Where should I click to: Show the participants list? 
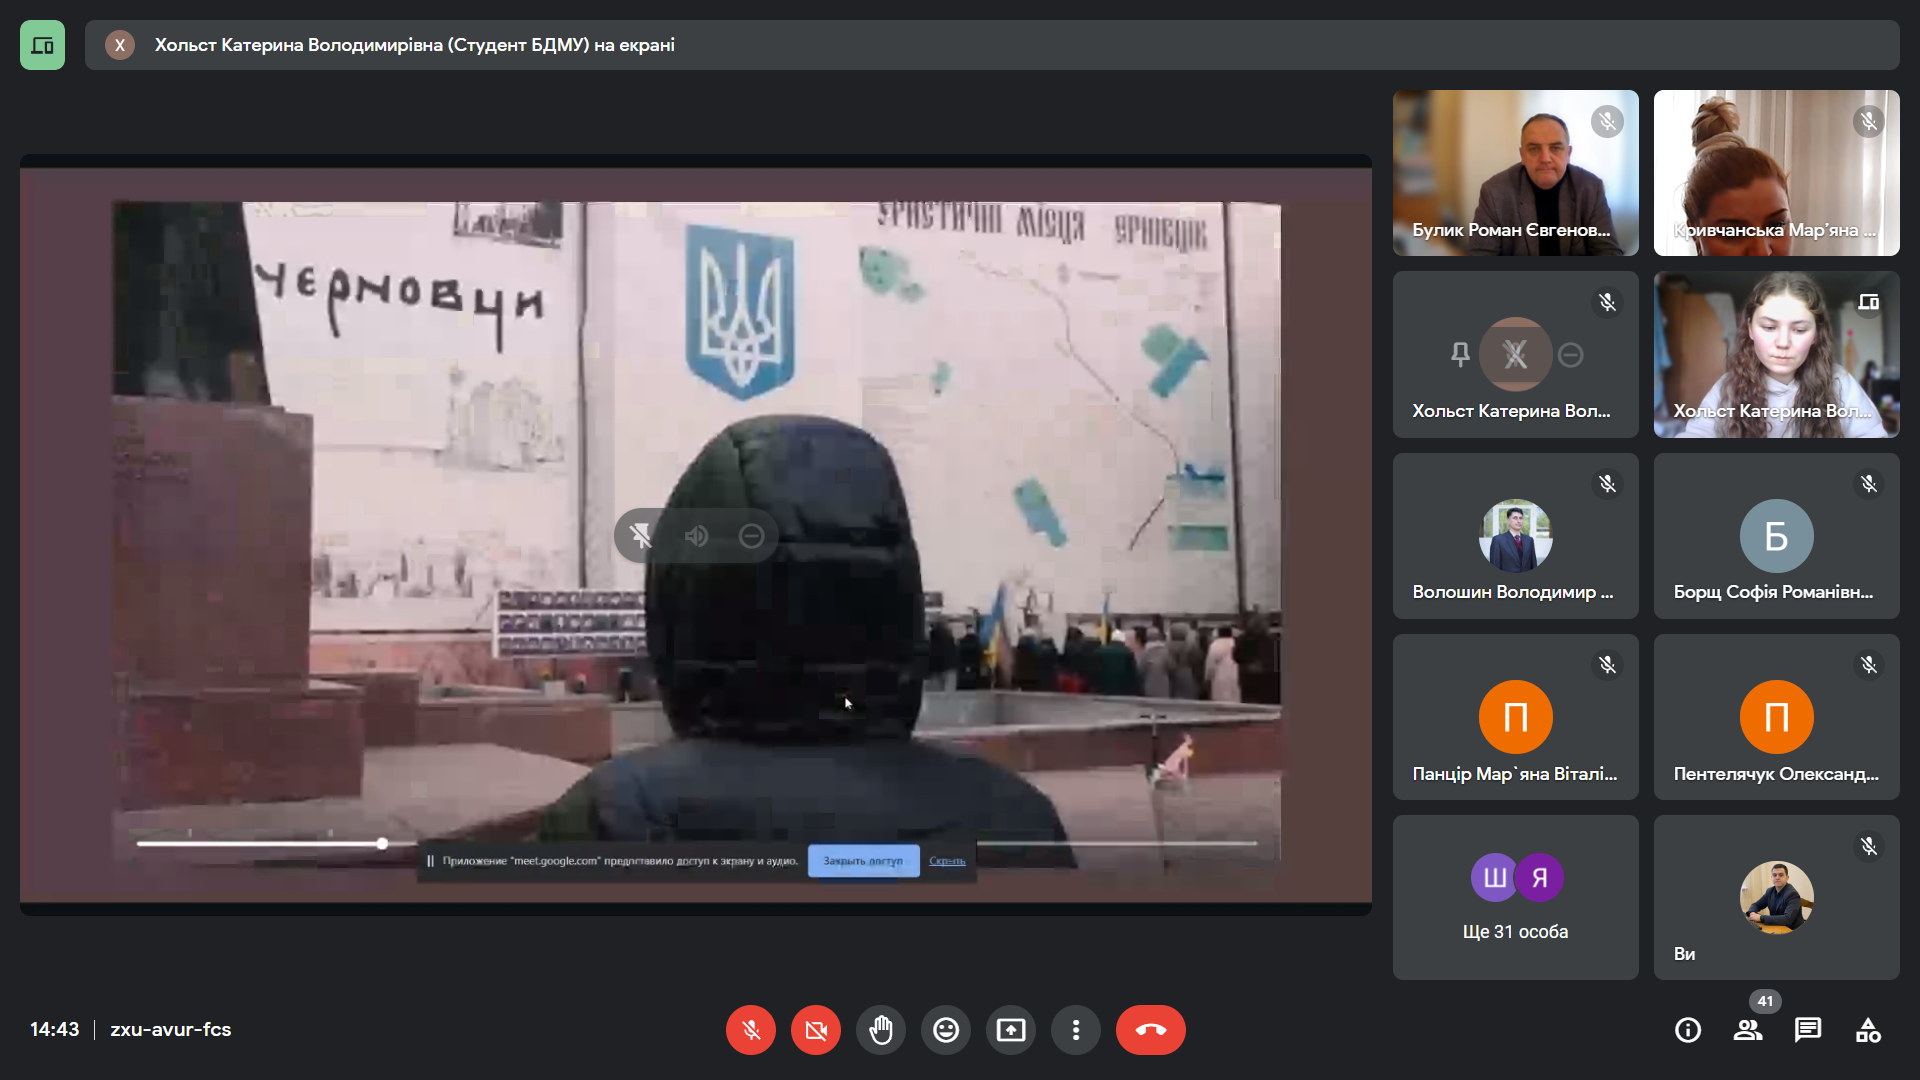pos(1748,1030)
